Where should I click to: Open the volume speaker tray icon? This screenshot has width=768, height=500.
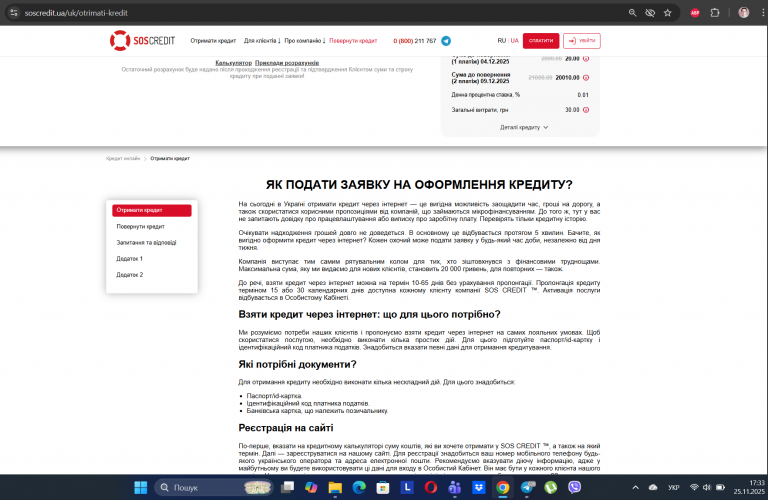706,487
